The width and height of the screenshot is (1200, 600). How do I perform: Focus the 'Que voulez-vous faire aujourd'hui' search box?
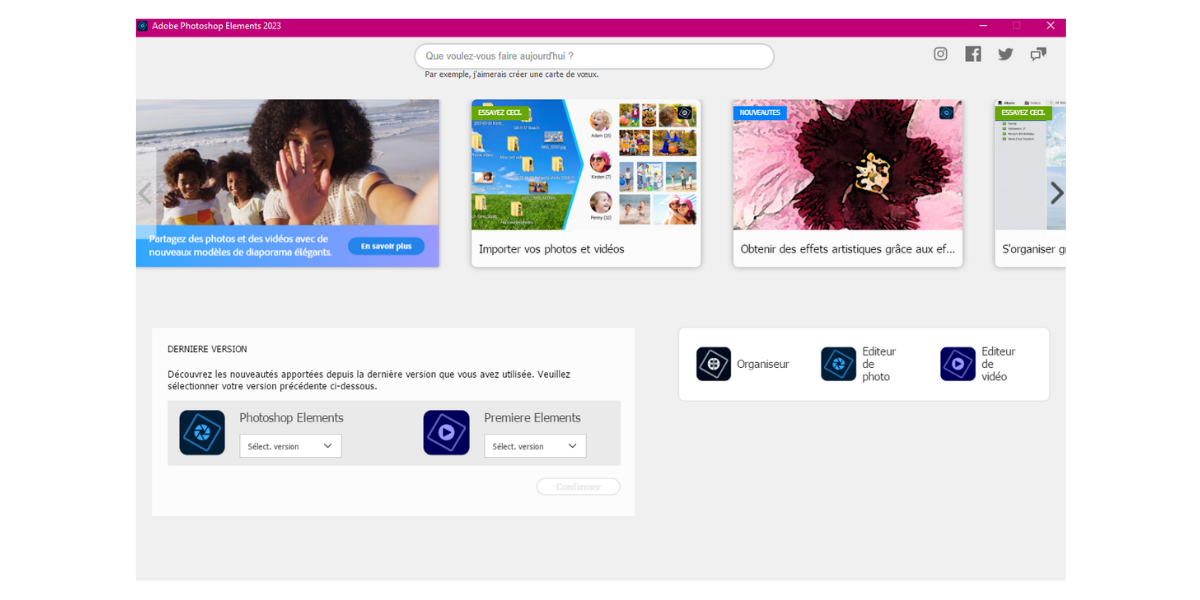(x=594, y=56)
